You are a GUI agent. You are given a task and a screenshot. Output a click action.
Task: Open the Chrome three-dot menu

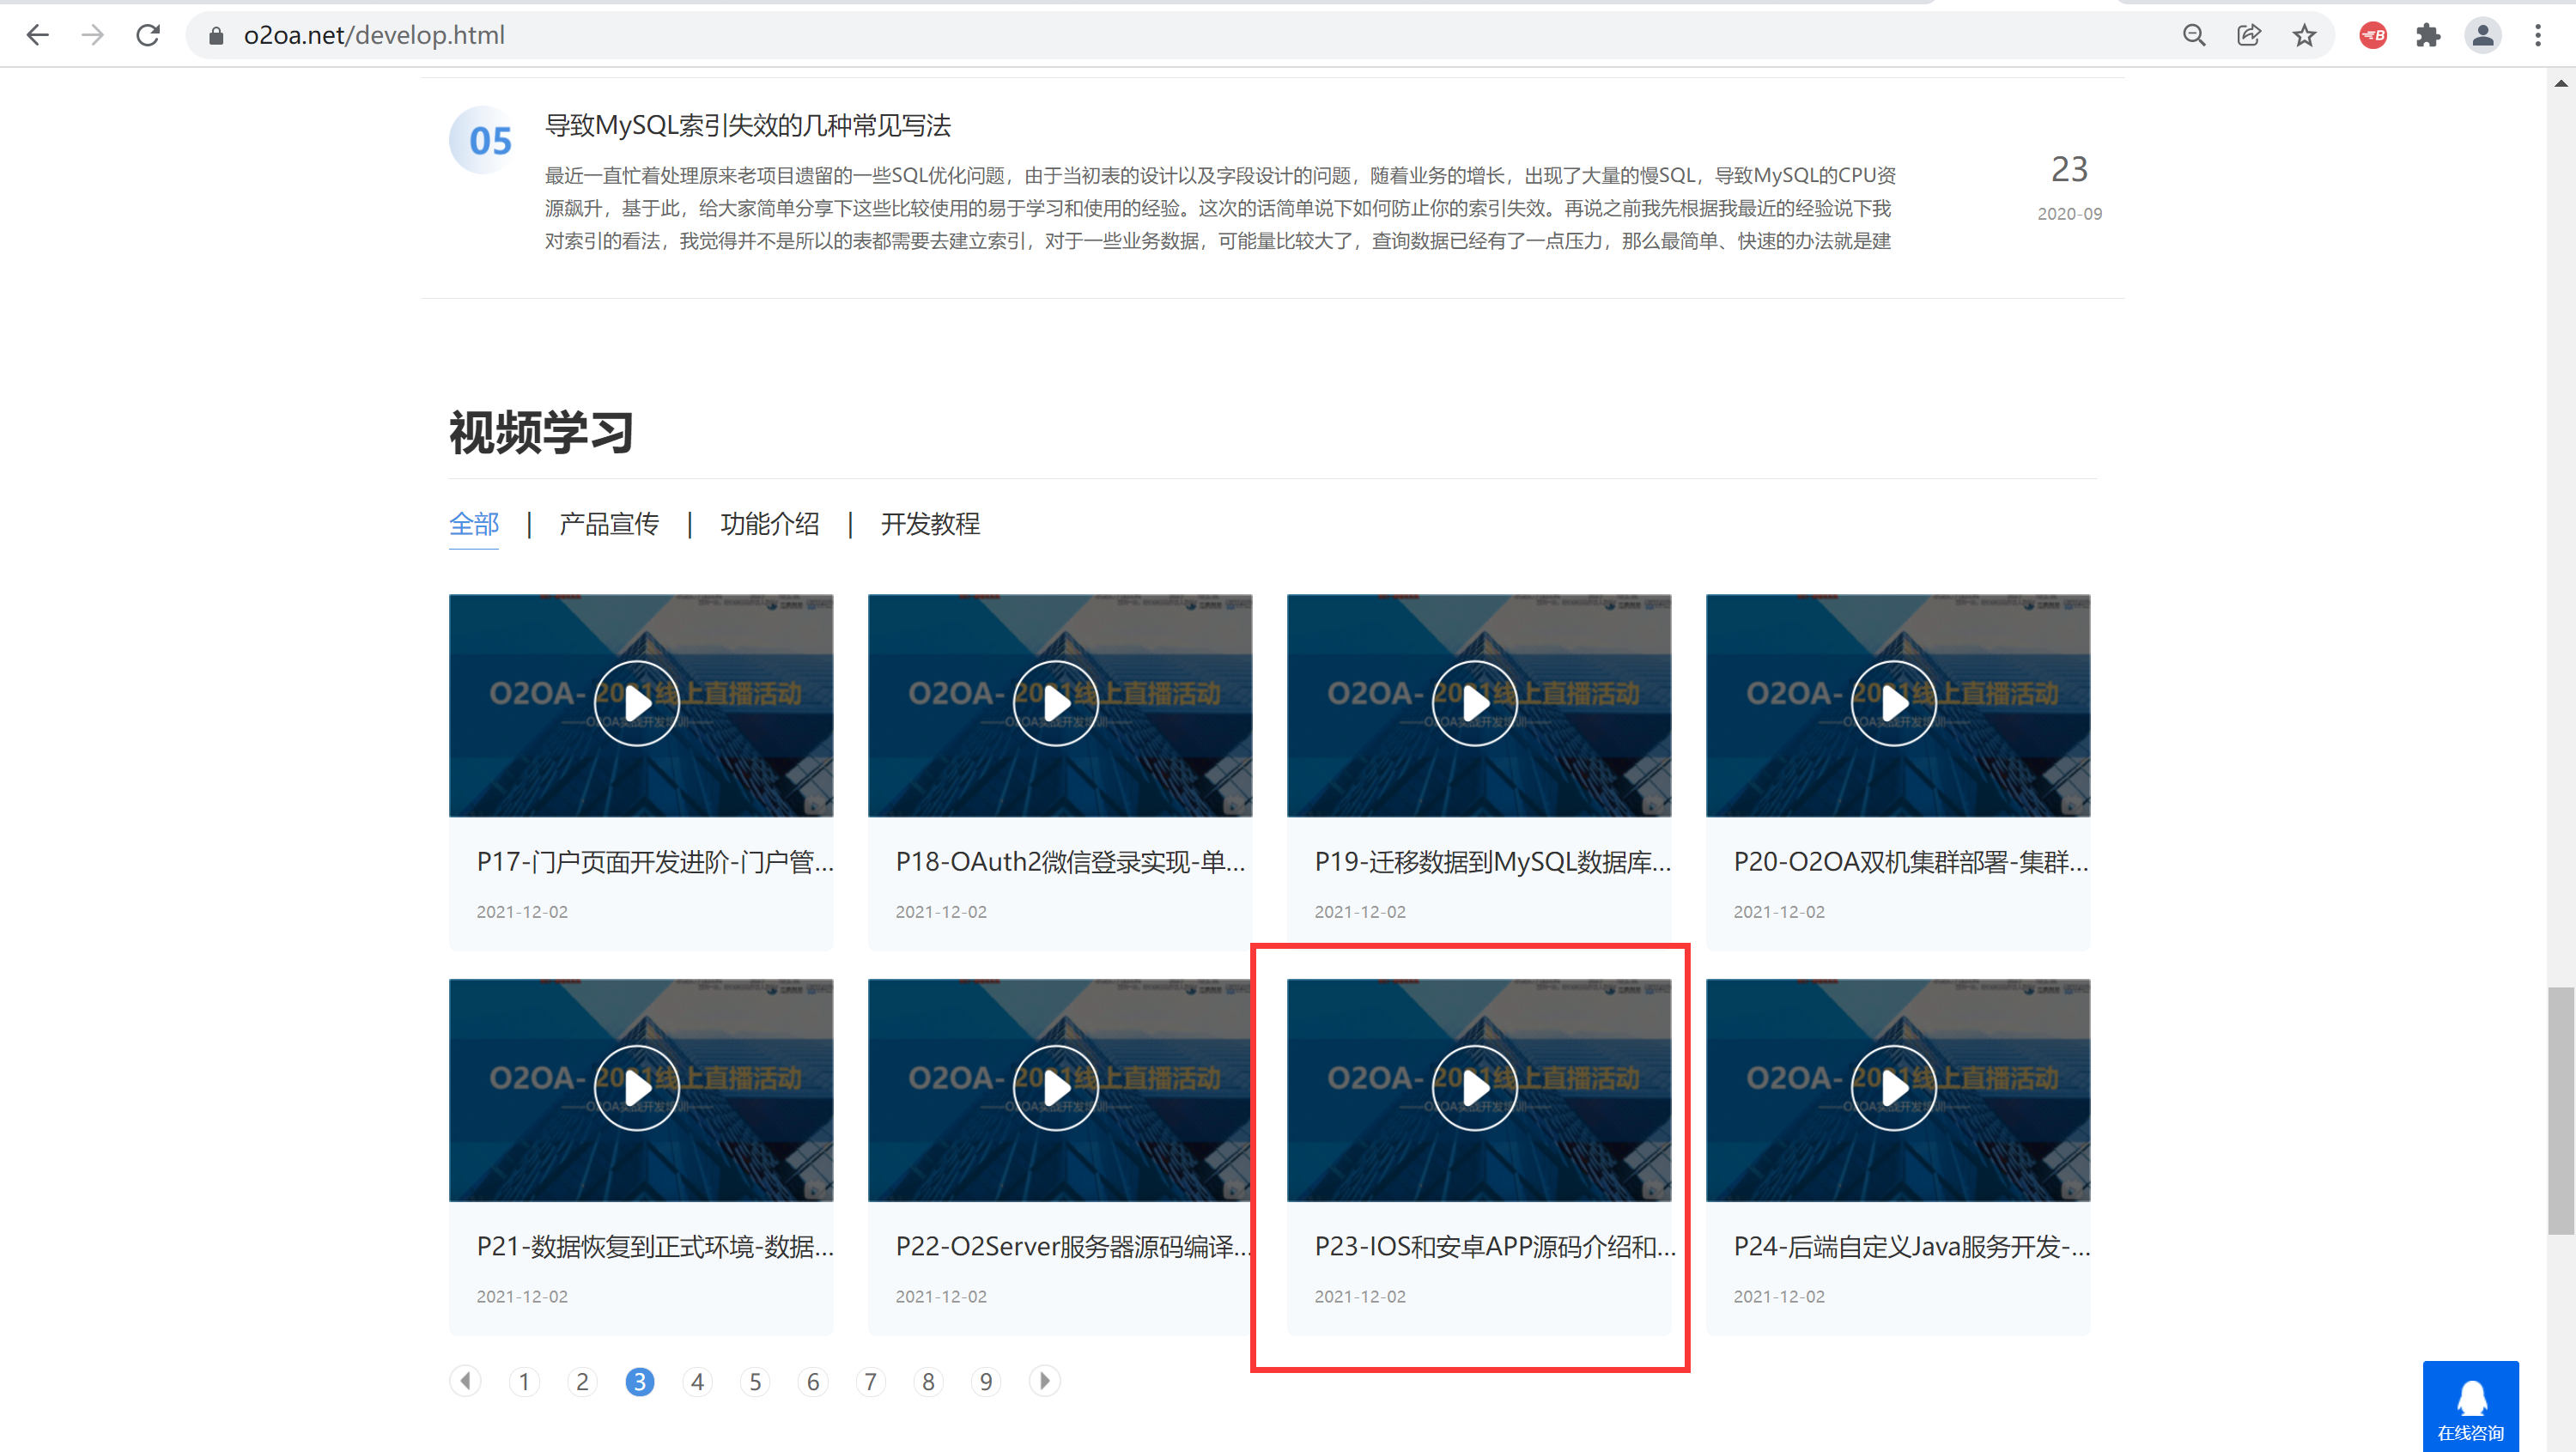pyautogui.click(x=2538, y=35)
